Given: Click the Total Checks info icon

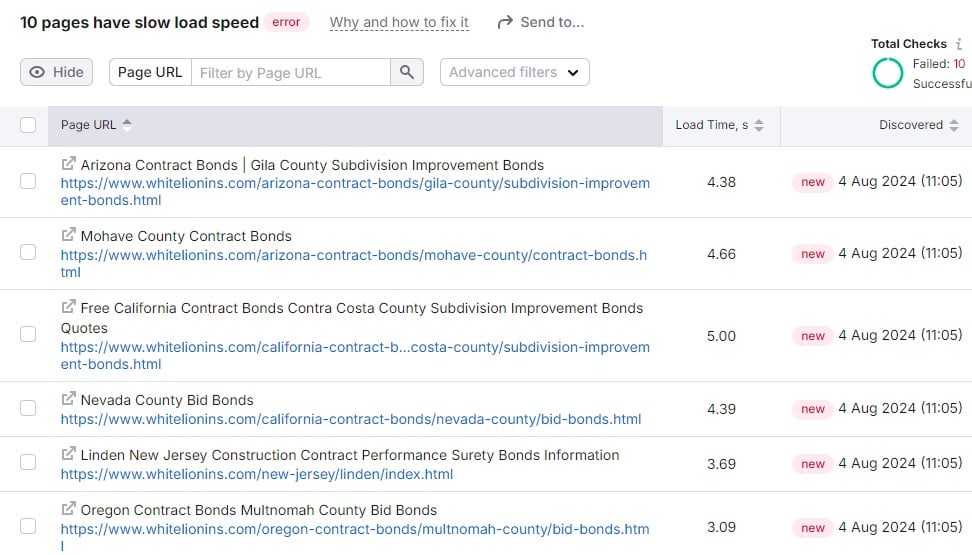Looking at the screenshot, I should click(x=959, y=44).
